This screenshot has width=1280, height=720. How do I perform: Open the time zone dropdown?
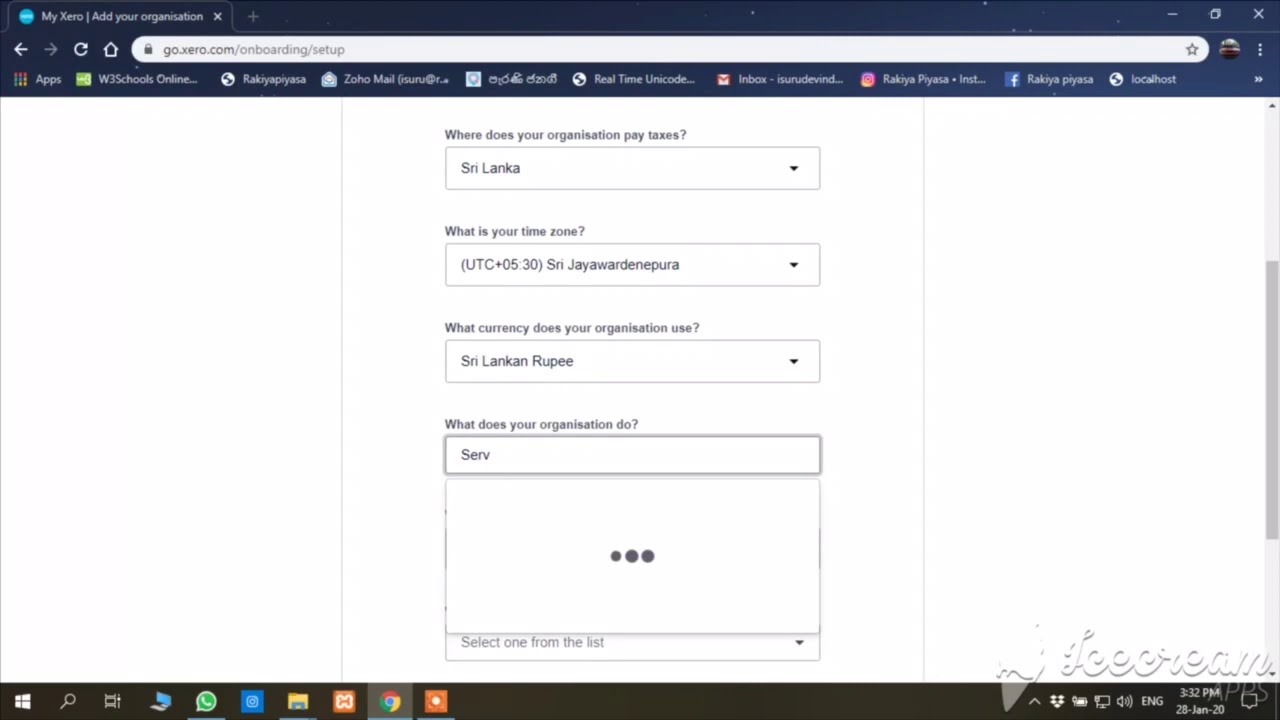click(x=632, y=265)
